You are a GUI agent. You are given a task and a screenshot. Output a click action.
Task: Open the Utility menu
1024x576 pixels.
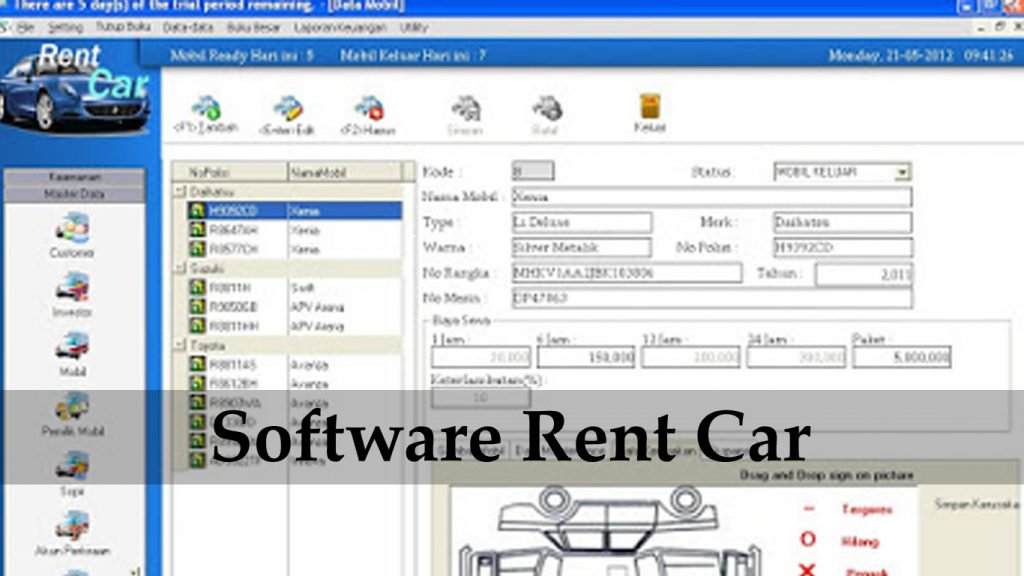point(413,27)
